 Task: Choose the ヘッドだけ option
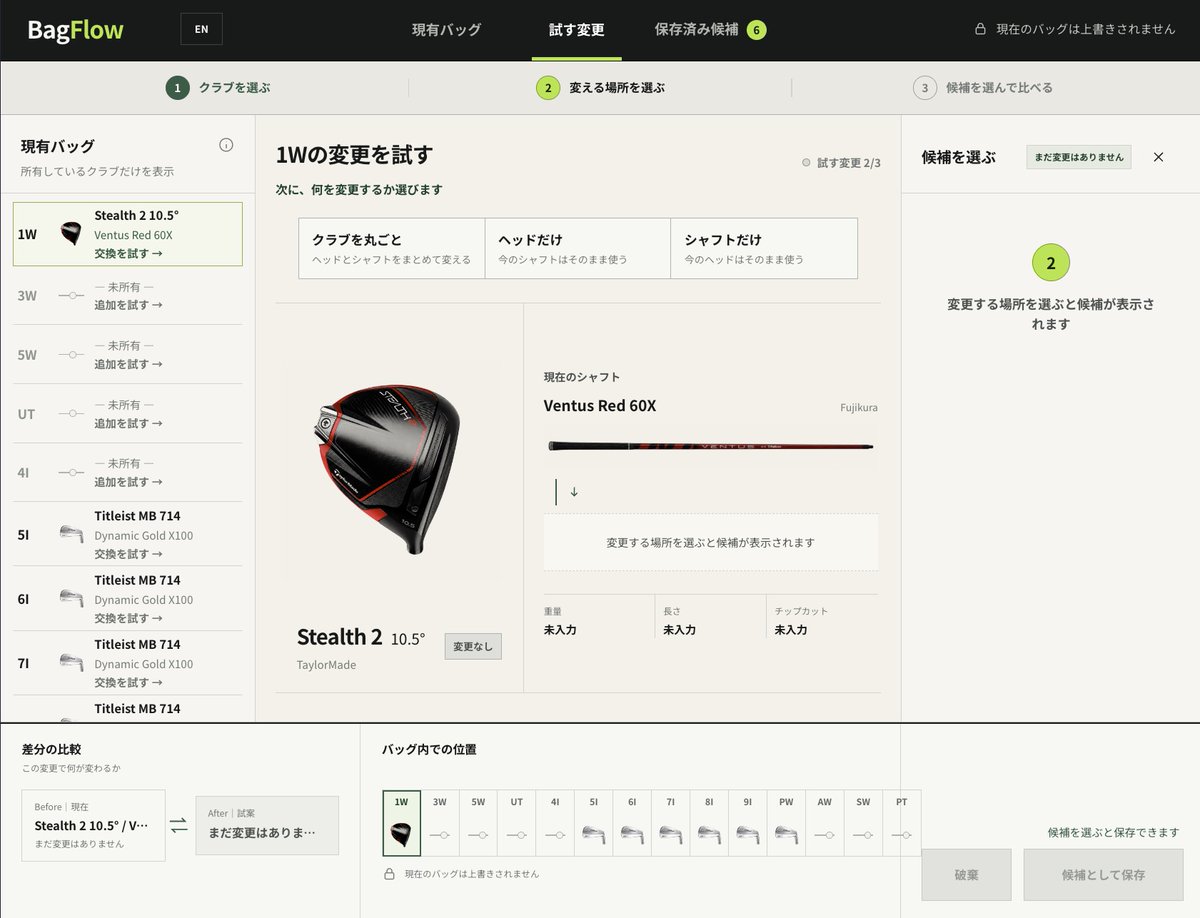(x=578, y=249)
